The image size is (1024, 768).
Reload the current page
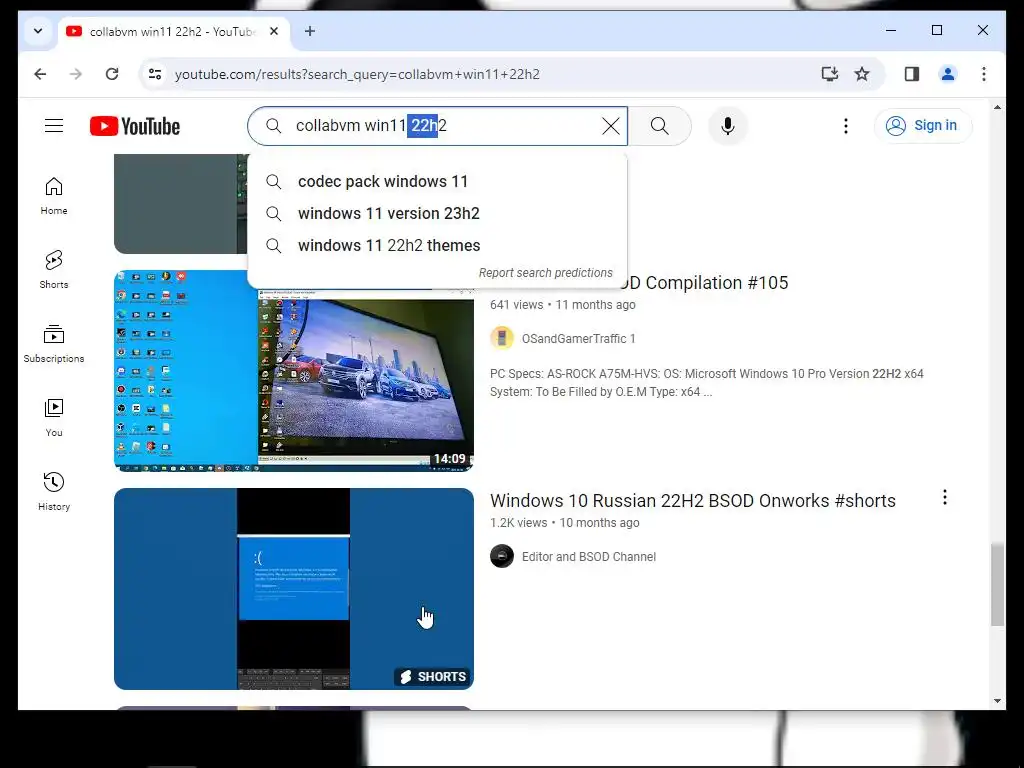[x=112, y=74]
